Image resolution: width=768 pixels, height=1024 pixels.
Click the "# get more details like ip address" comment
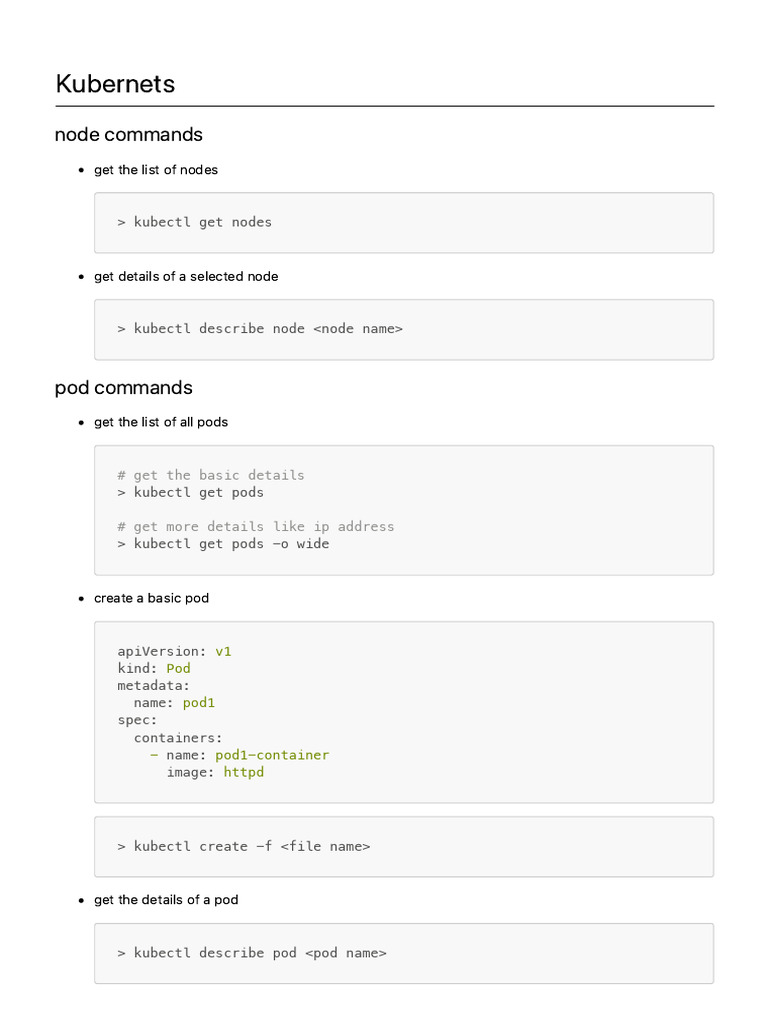pyautogui.click(x=255, y=527)
